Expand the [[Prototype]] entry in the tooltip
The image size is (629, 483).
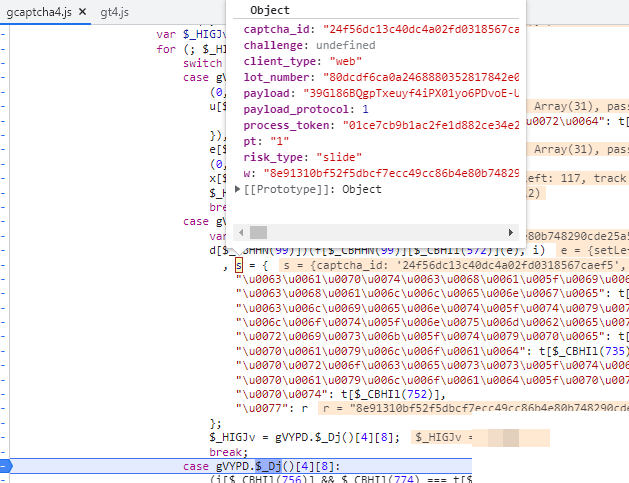point(238,189)
